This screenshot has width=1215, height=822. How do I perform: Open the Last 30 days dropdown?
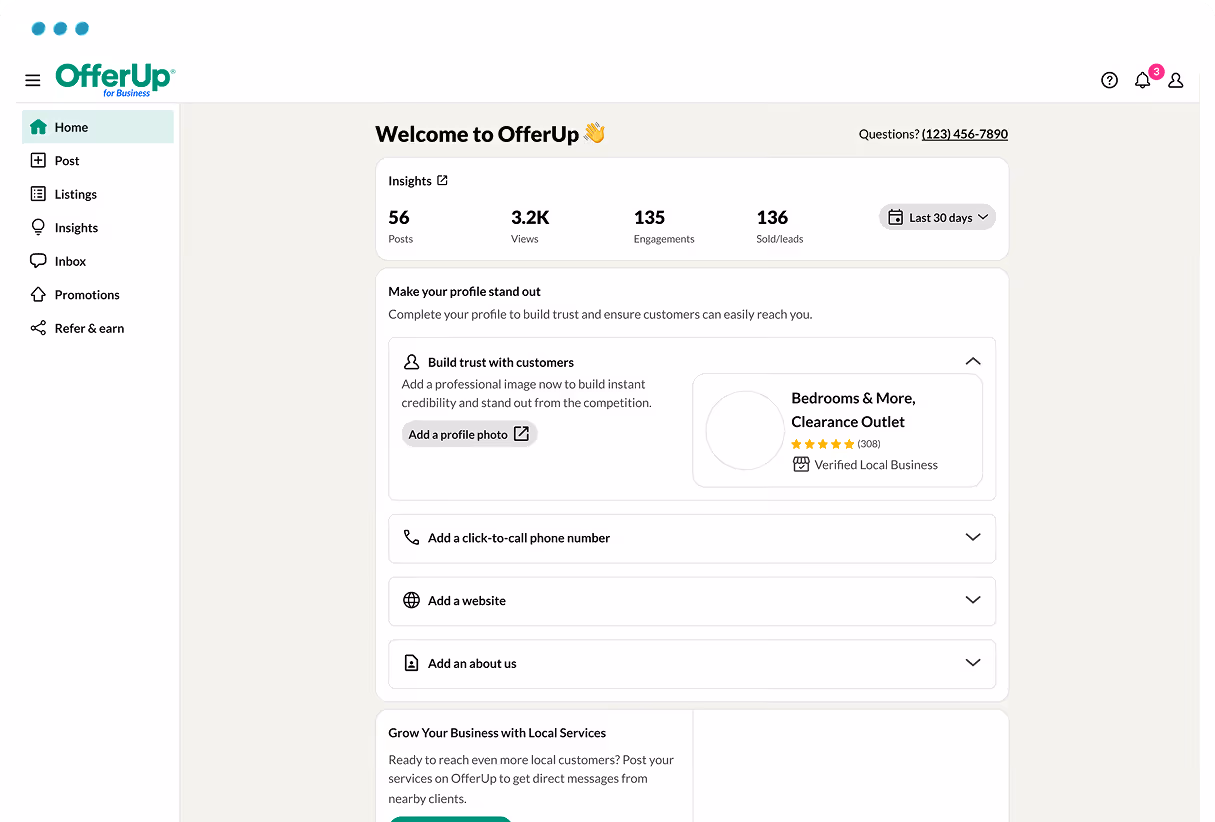click(x=937, y=217)
